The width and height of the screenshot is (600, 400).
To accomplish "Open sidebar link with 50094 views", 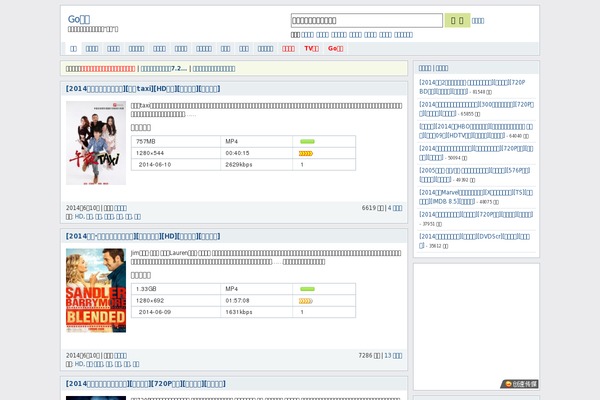I will tap(476, 153).
